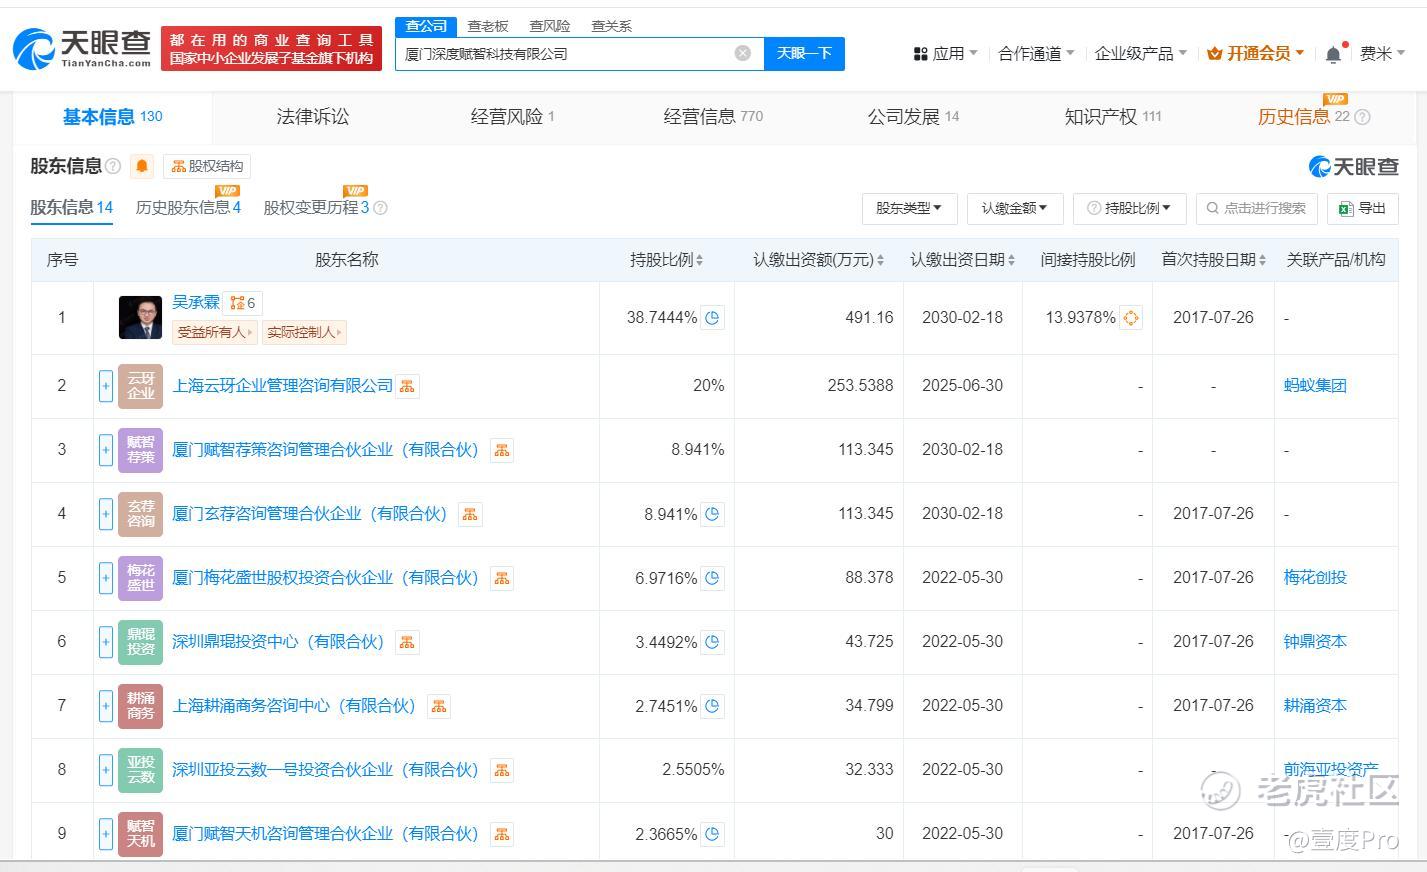Click the 天眼查 logo in header
The image size is (1427, 872).
[82, 47]
